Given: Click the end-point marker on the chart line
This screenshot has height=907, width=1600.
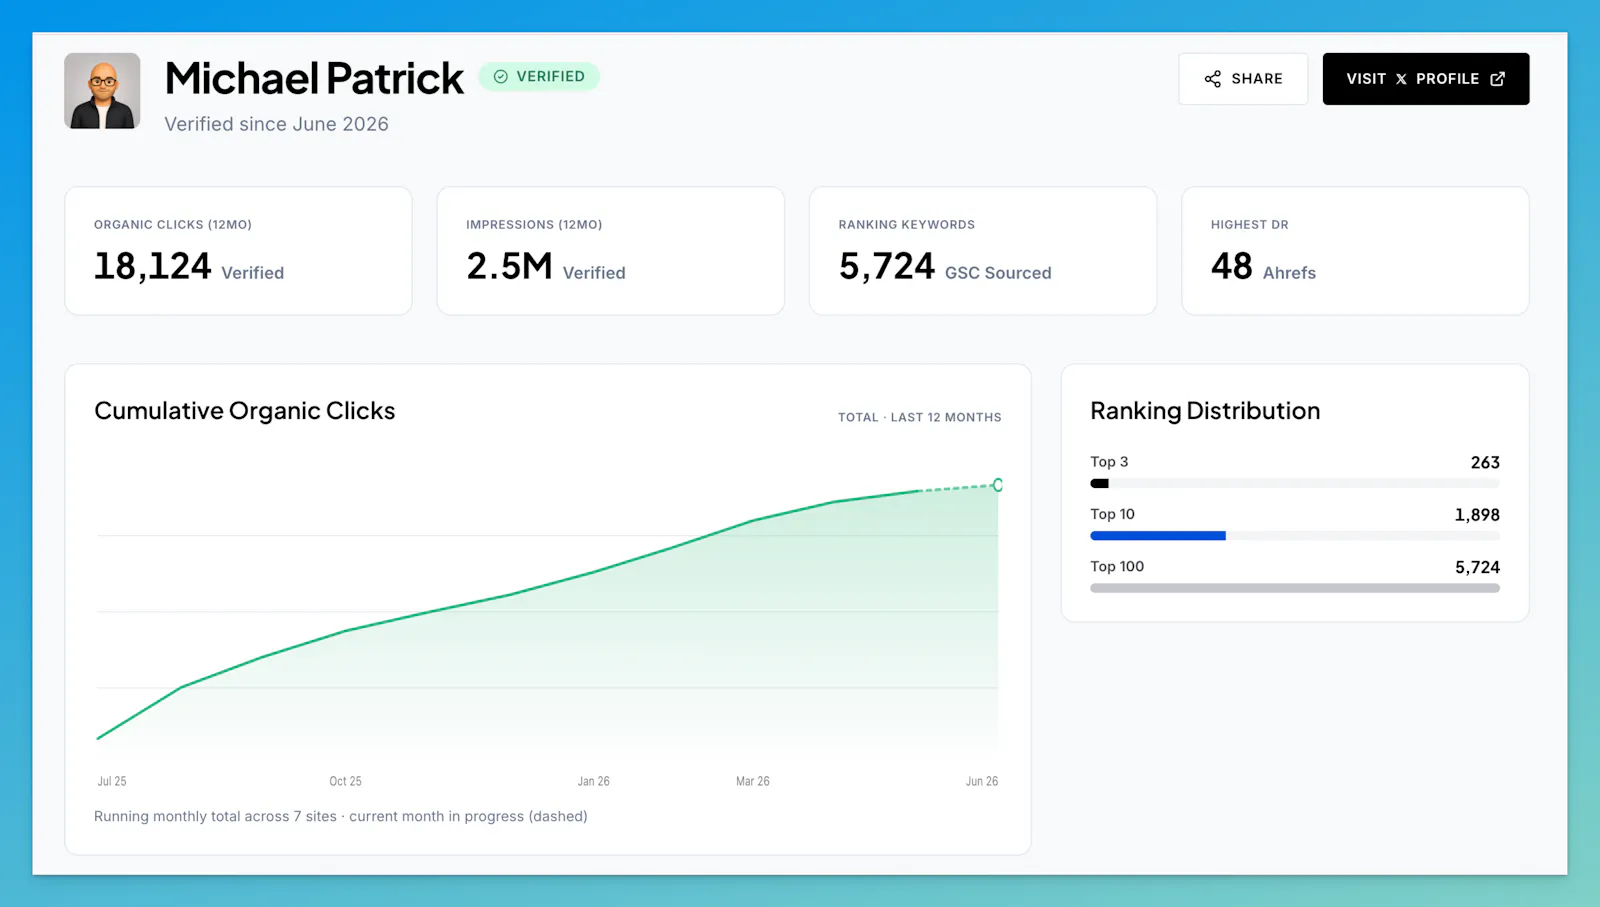Looking at the screenshot, I should (x=998, y=485).
